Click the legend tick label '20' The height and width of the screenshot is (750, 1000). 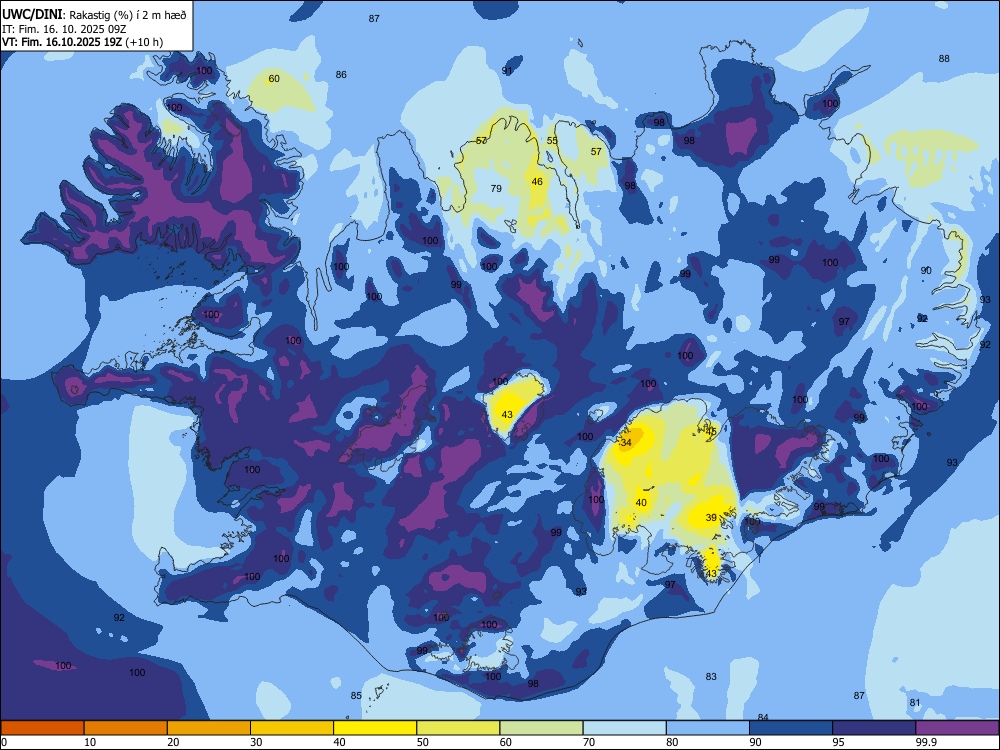(x=173, y=742)
